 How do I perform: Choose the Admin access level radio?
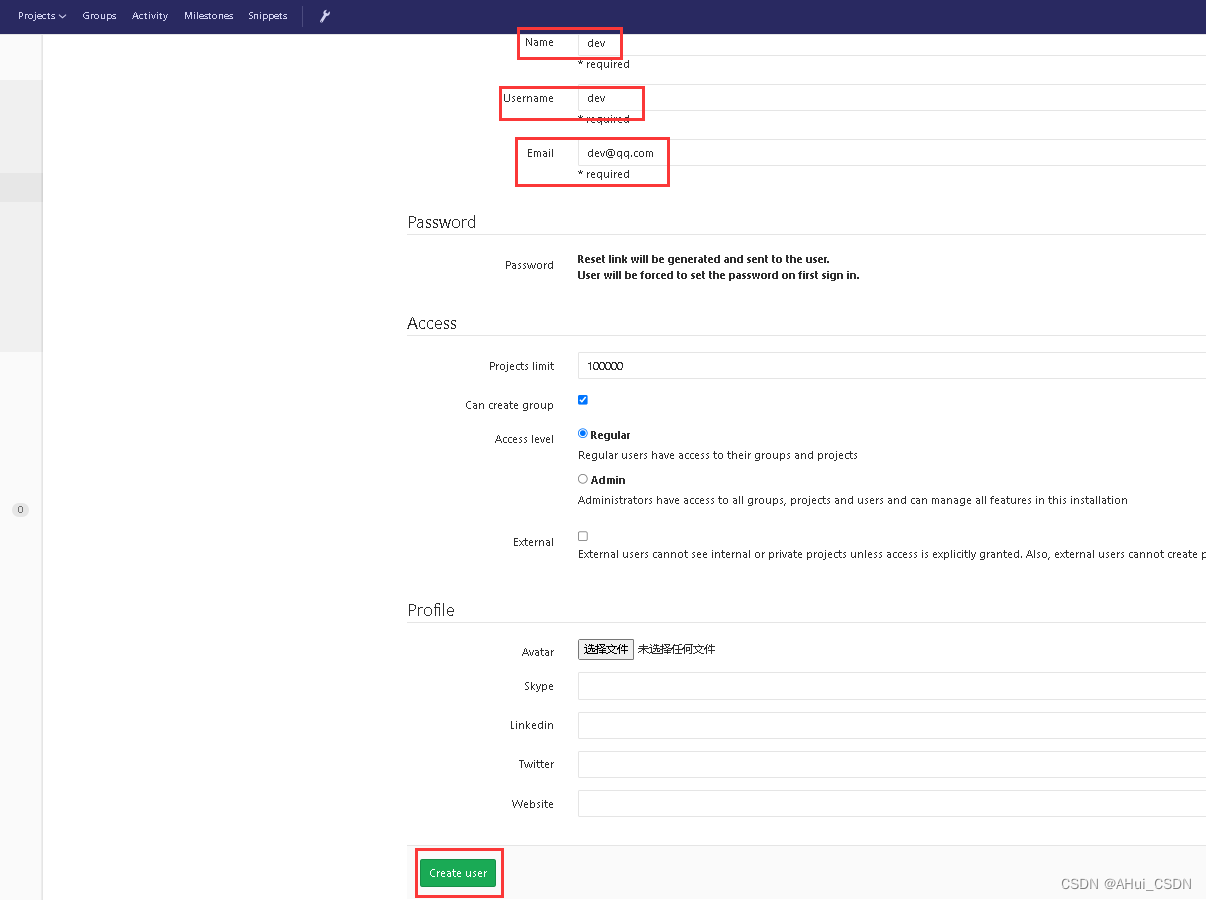(x=583, y=479)
